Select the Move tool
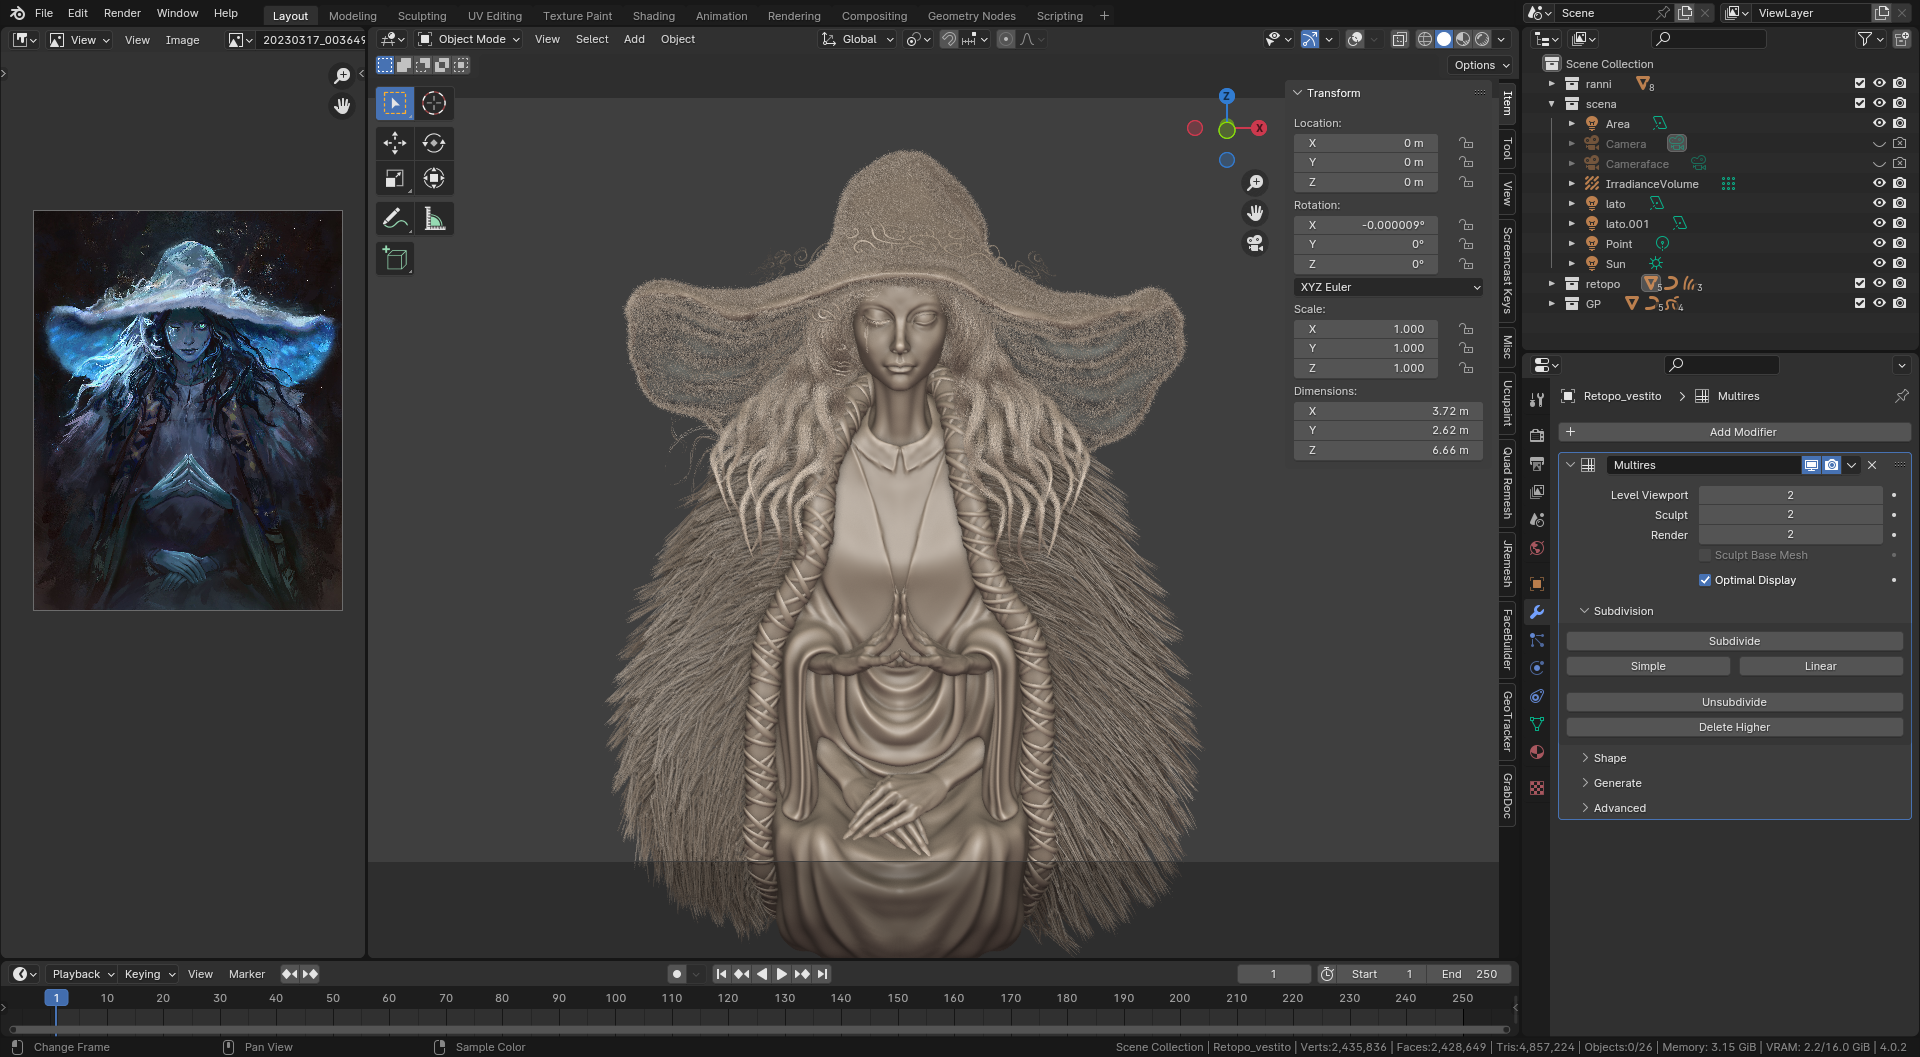The width and height of the screenshot is (1920, 1057). [x=395, y=143]
